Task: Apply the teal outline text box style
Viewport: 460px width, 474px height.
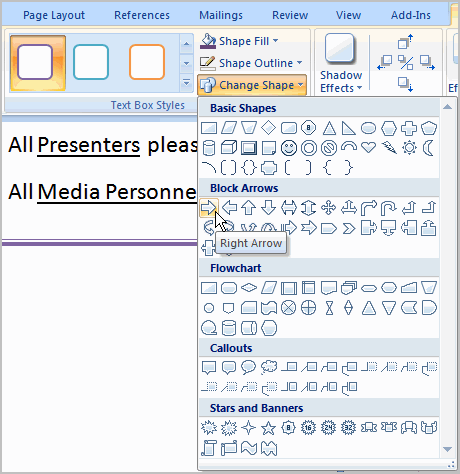Action: pos(91,62)
